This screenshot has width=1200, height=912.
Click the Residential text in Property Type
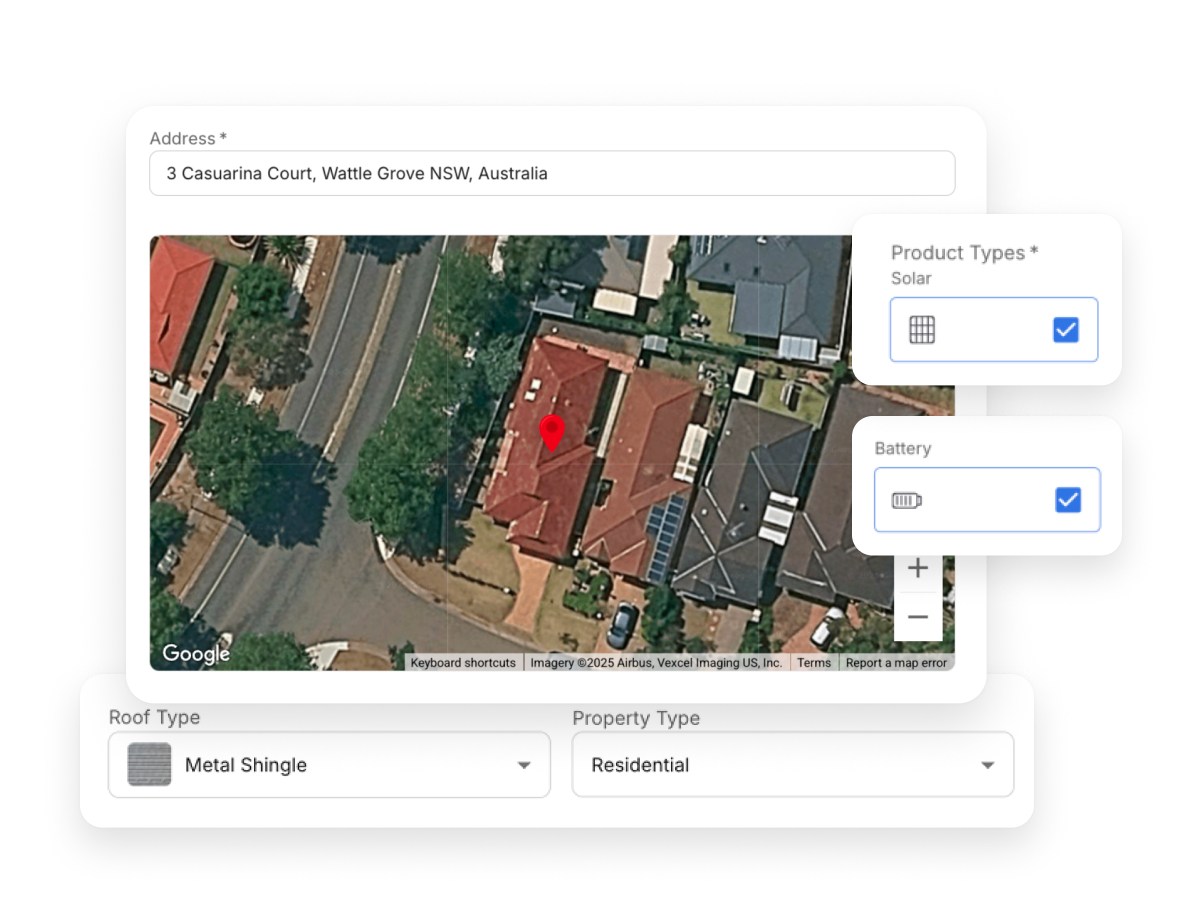tap(640, 765)
